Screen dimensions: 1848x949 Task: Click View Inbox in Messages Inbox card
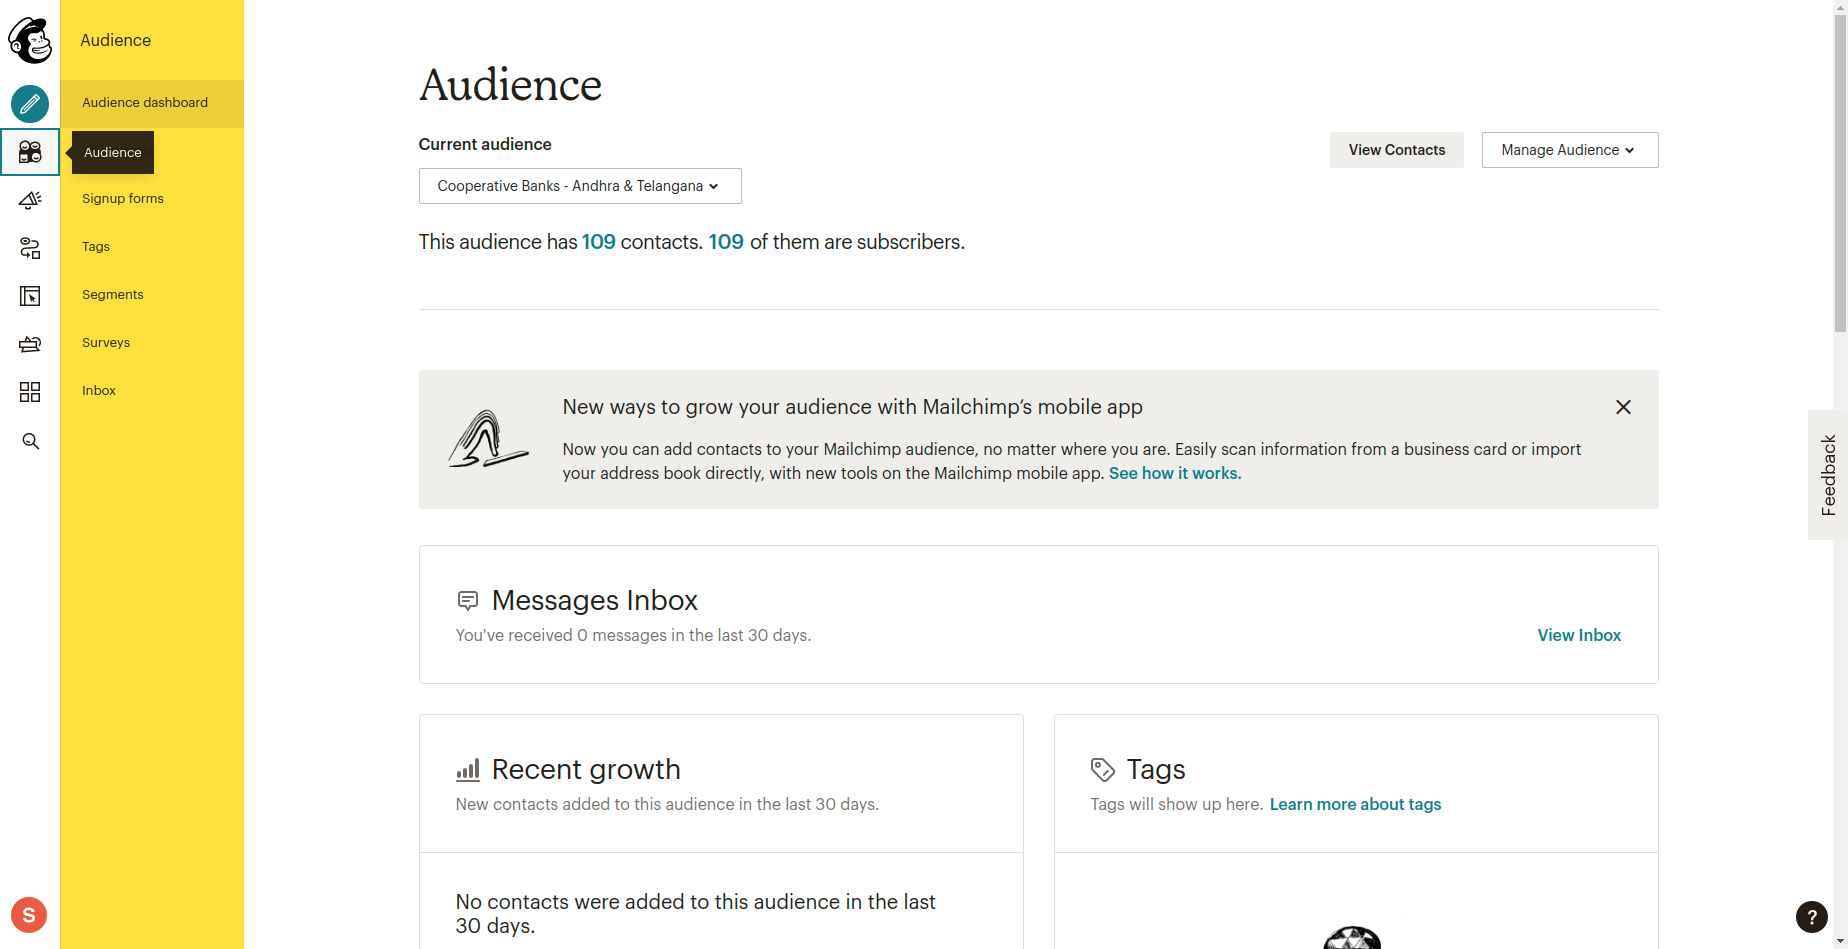click(1578, 635)
